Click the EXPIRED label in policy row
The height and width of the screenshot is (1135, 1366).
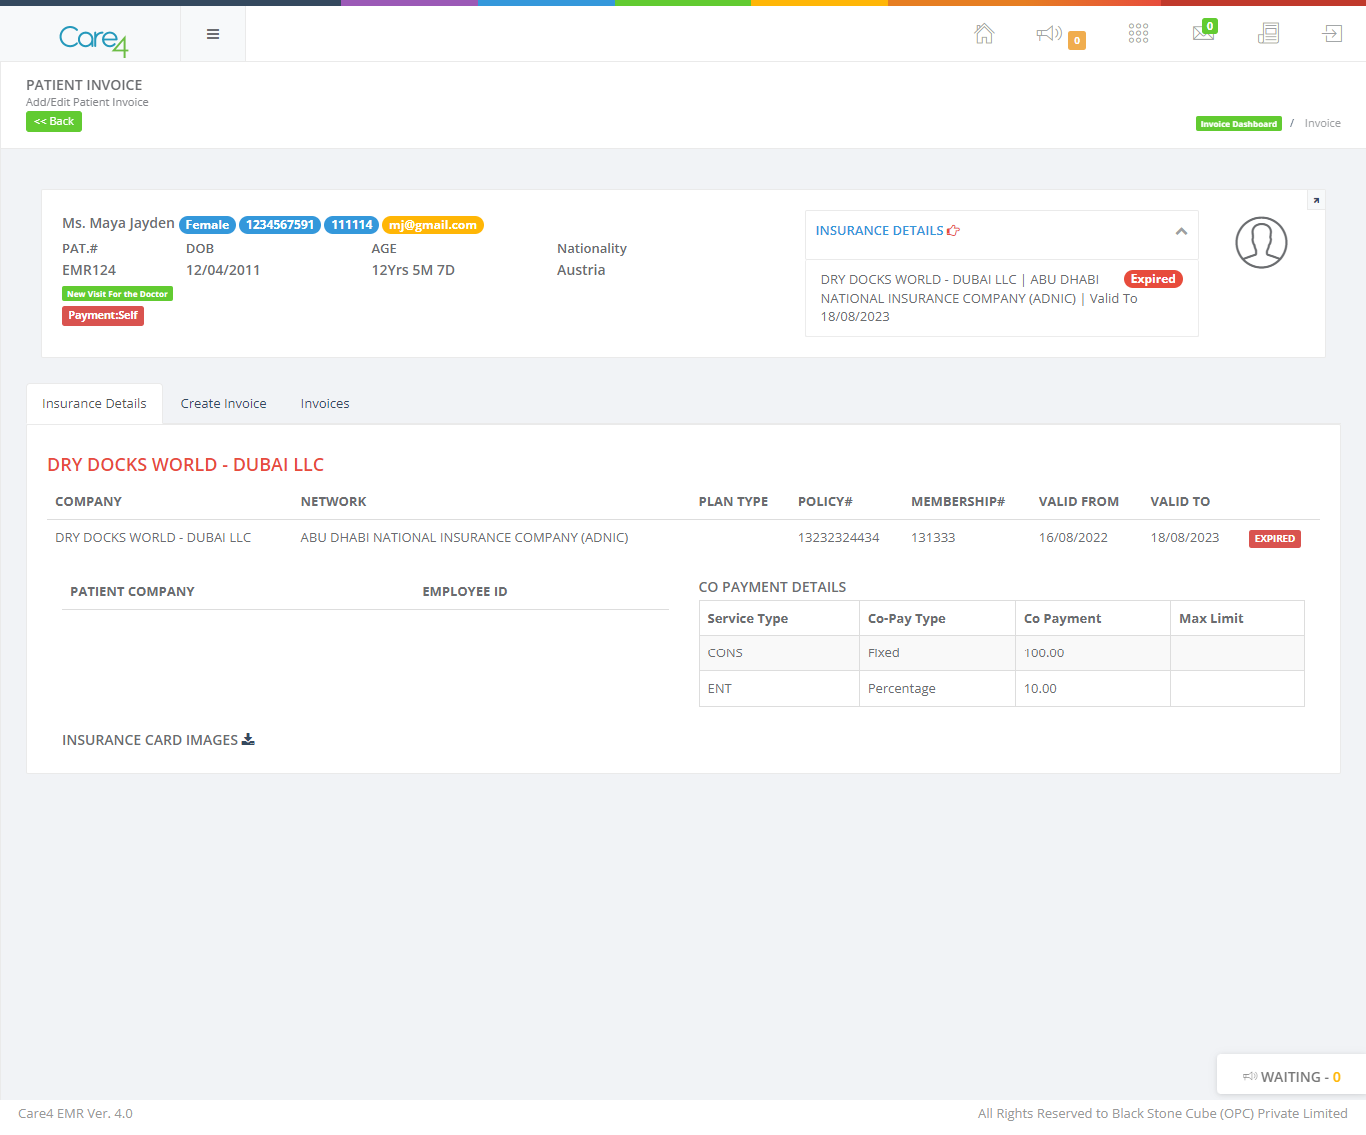tap(1275, 539)
